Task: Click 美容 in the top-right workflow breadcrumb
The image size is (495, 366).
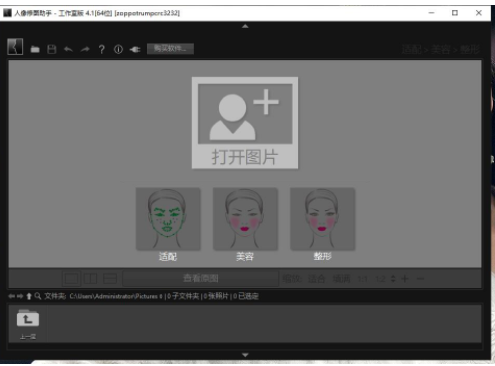Action: (x=441, y=50)
